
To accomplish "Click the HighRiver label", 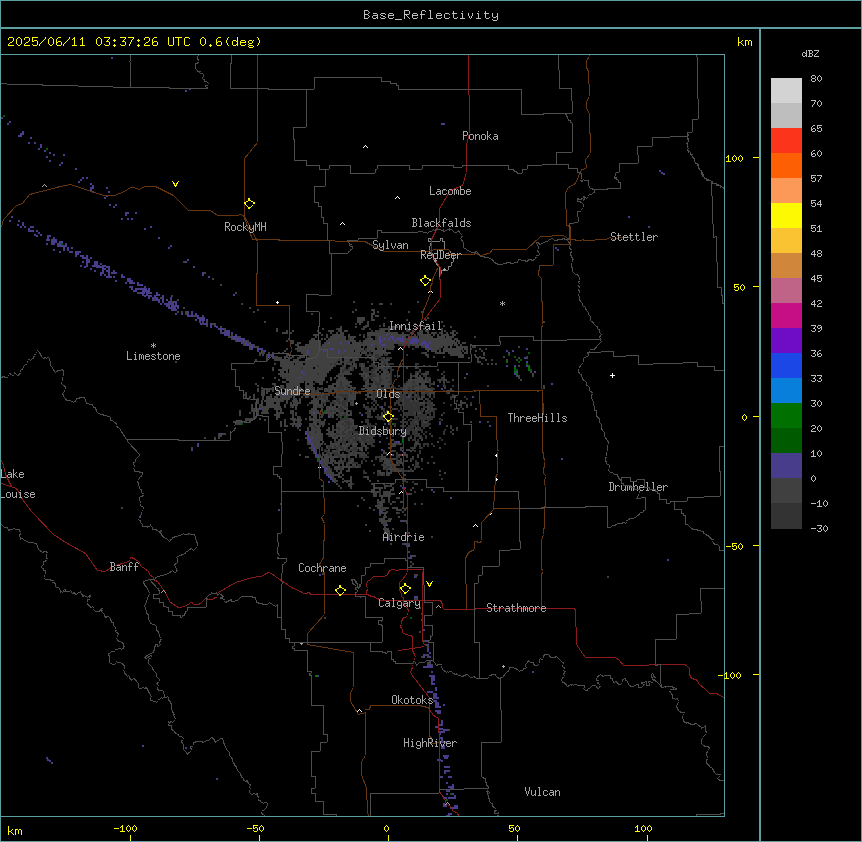I will (x=430, y=743).
